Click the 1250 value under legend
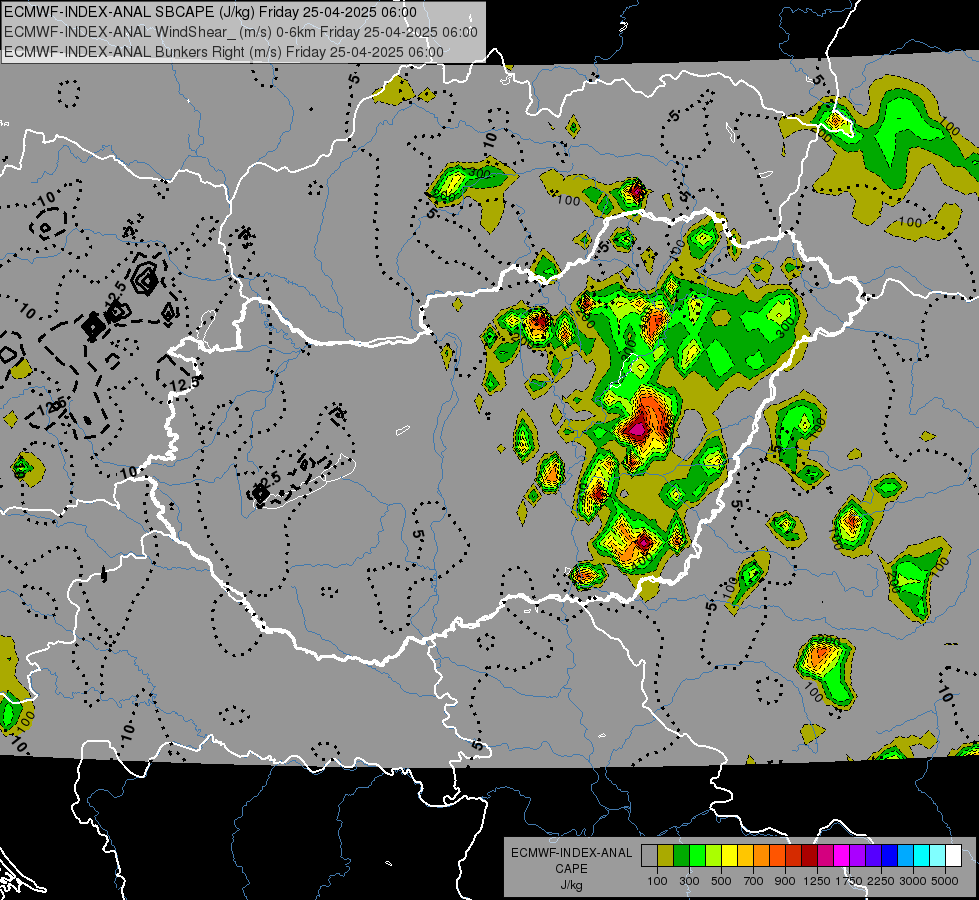The width and height of the screenshot is (979, 900). point(817,881)
